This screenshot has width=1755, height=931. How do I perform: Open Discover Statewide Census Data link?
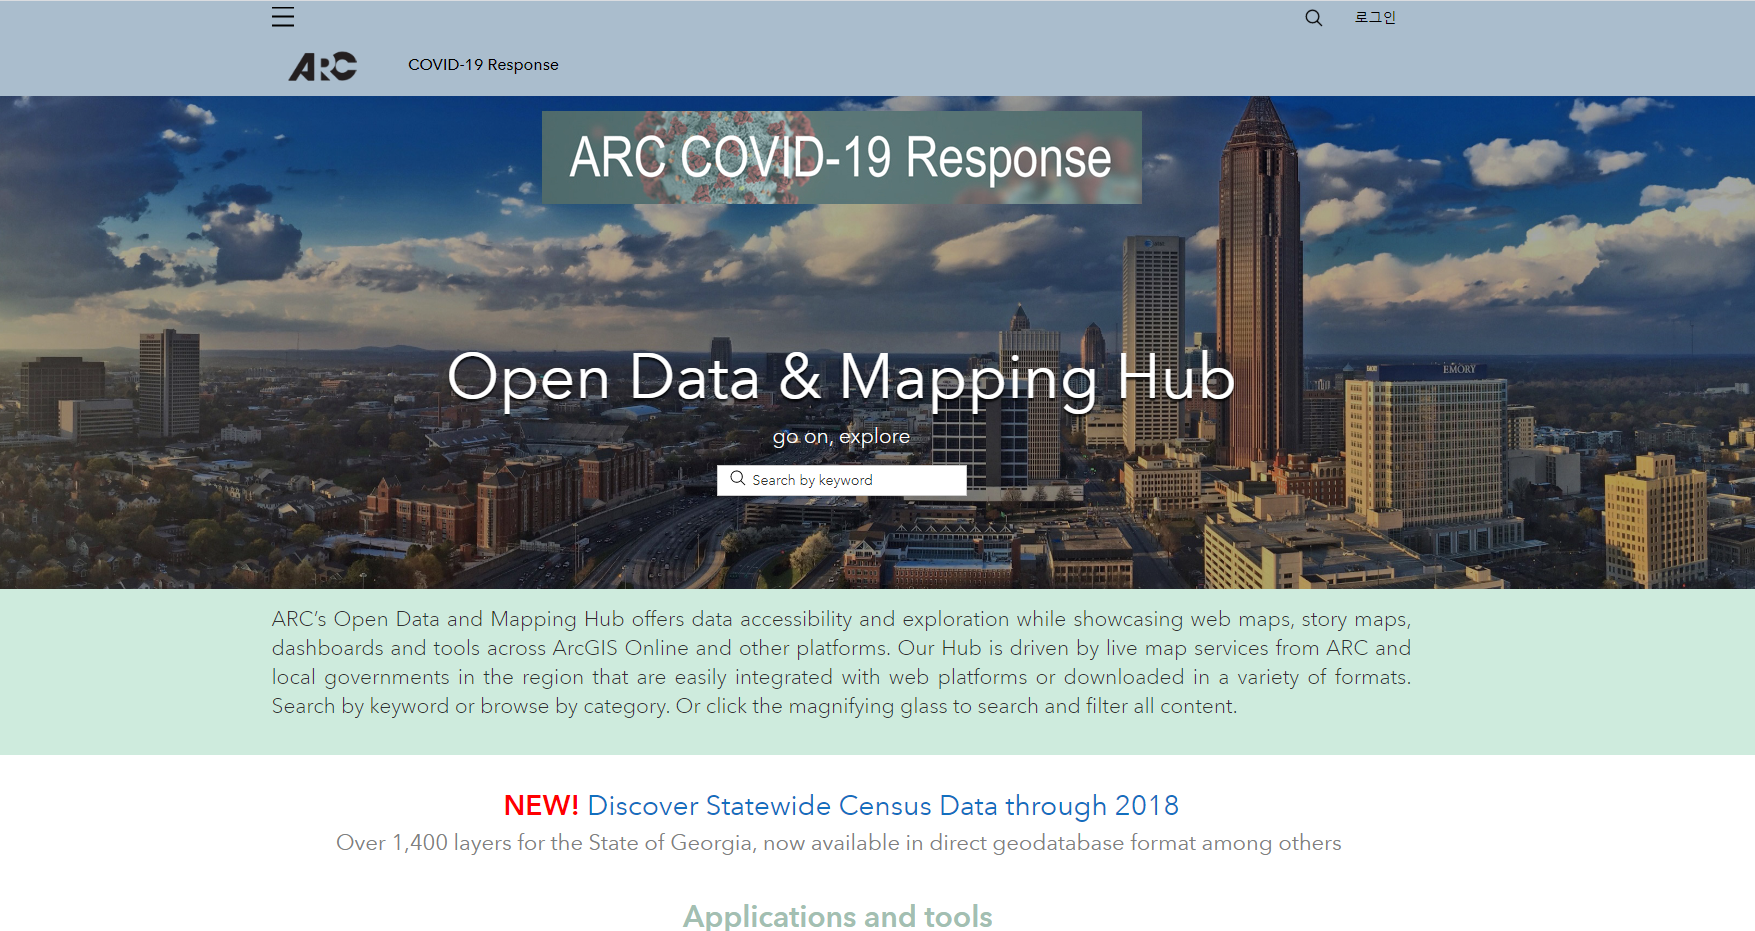[882, 806]
